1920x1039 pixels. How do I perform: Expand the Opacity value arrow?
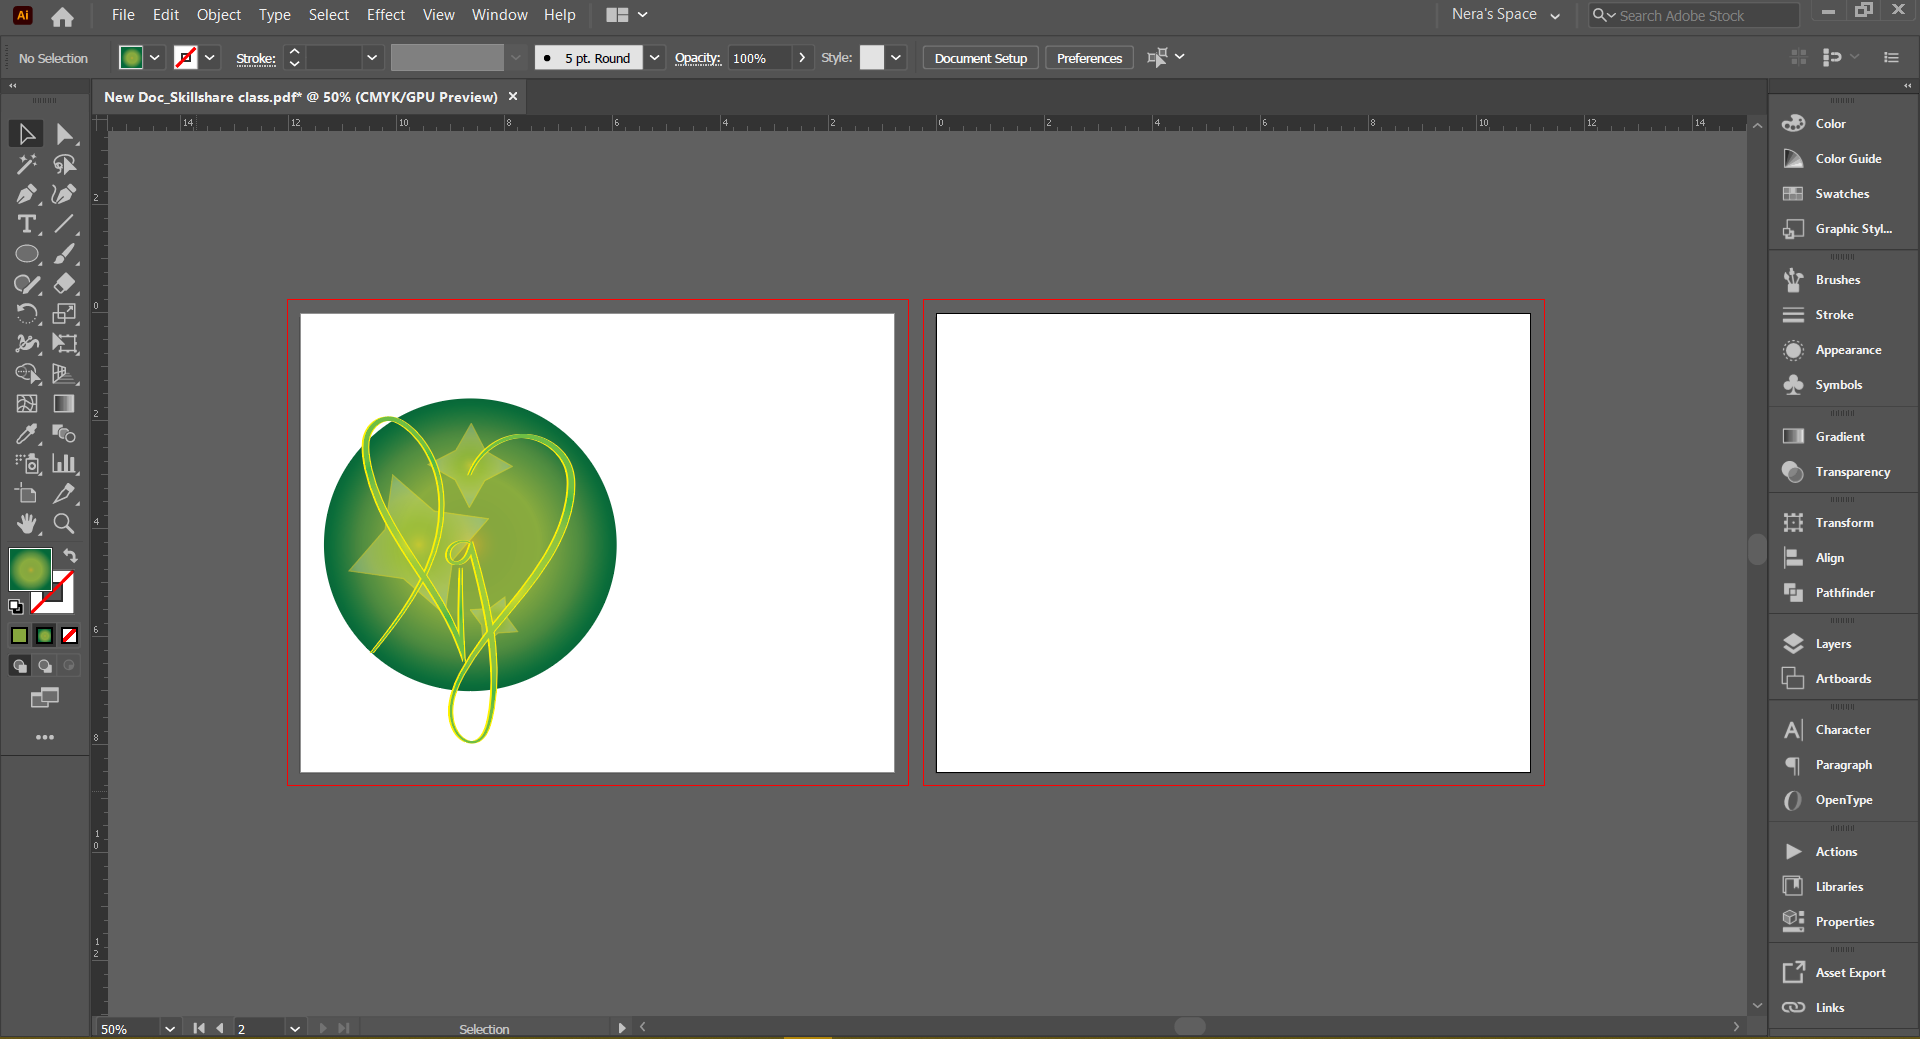click(x=802, y=58)
